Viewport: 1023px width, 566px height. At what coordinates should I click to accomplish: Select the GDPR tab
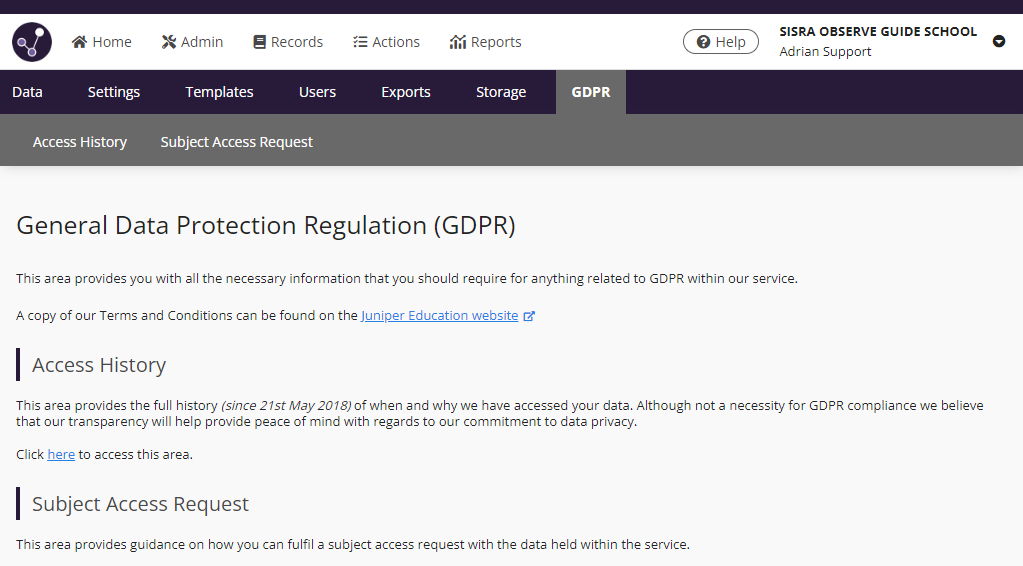click(x=591, y=92)
